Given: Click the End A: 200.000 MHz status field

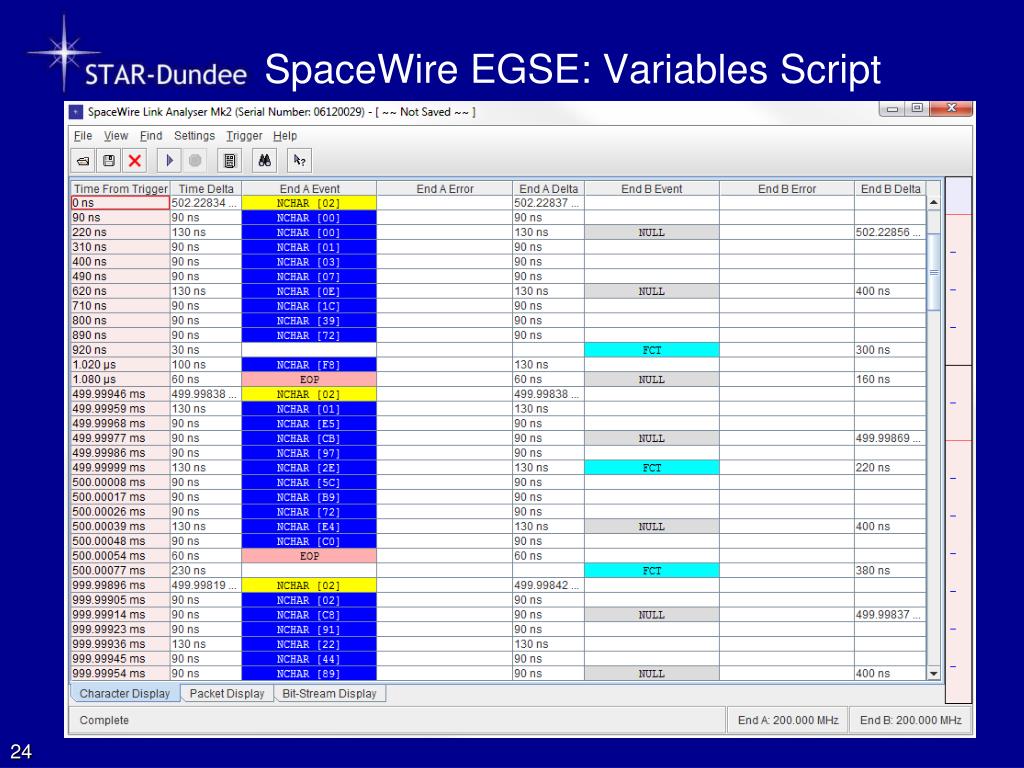Looking at the screenshot, I should click(788, 720).
